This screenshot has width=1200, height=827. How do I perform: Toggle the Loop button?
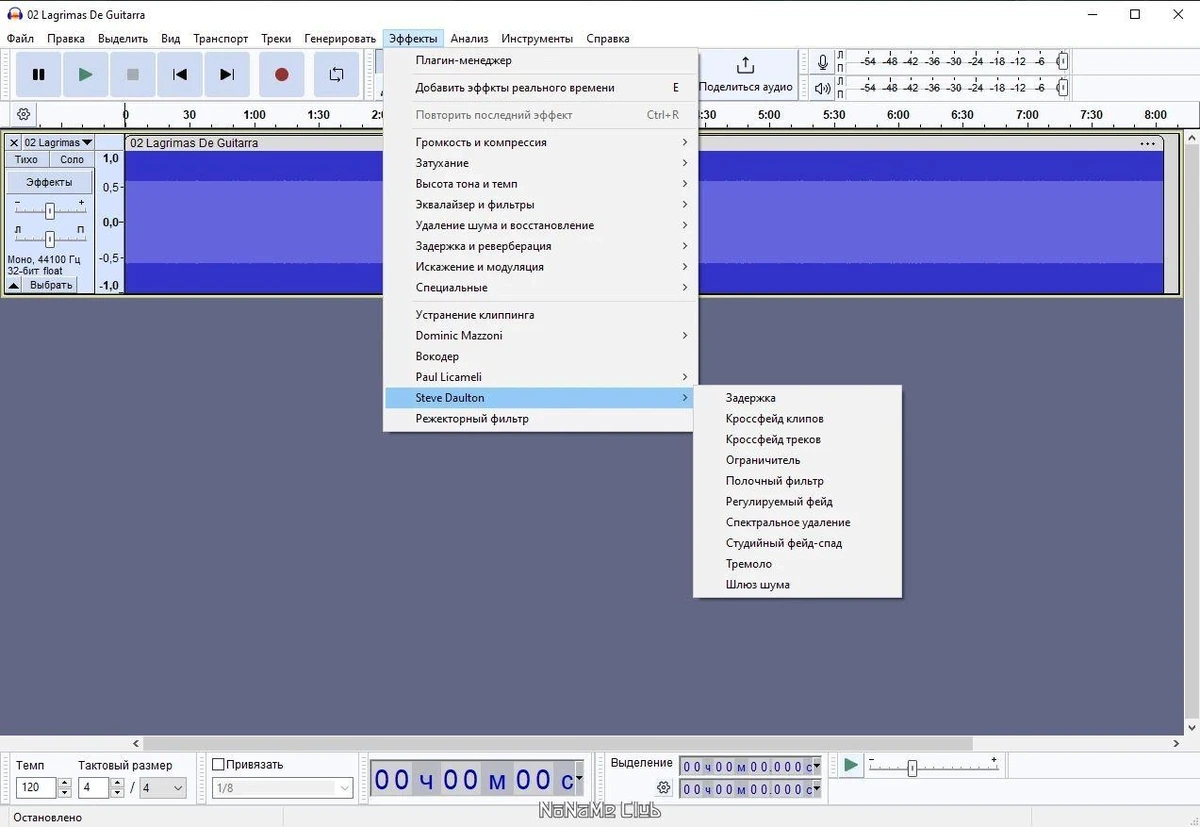coord(336,74)
